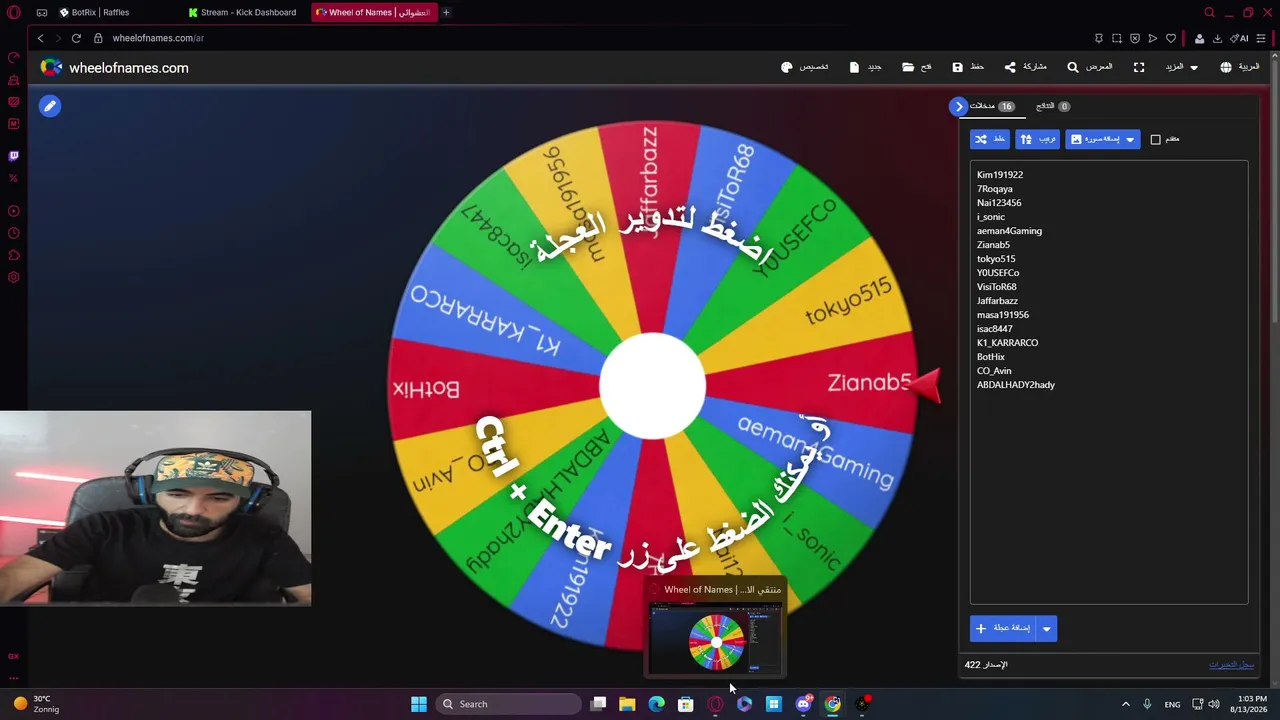This screenshot has width=1280, height=720.
Task: Go back with the browser back arrow
Action: coord(40,38)
